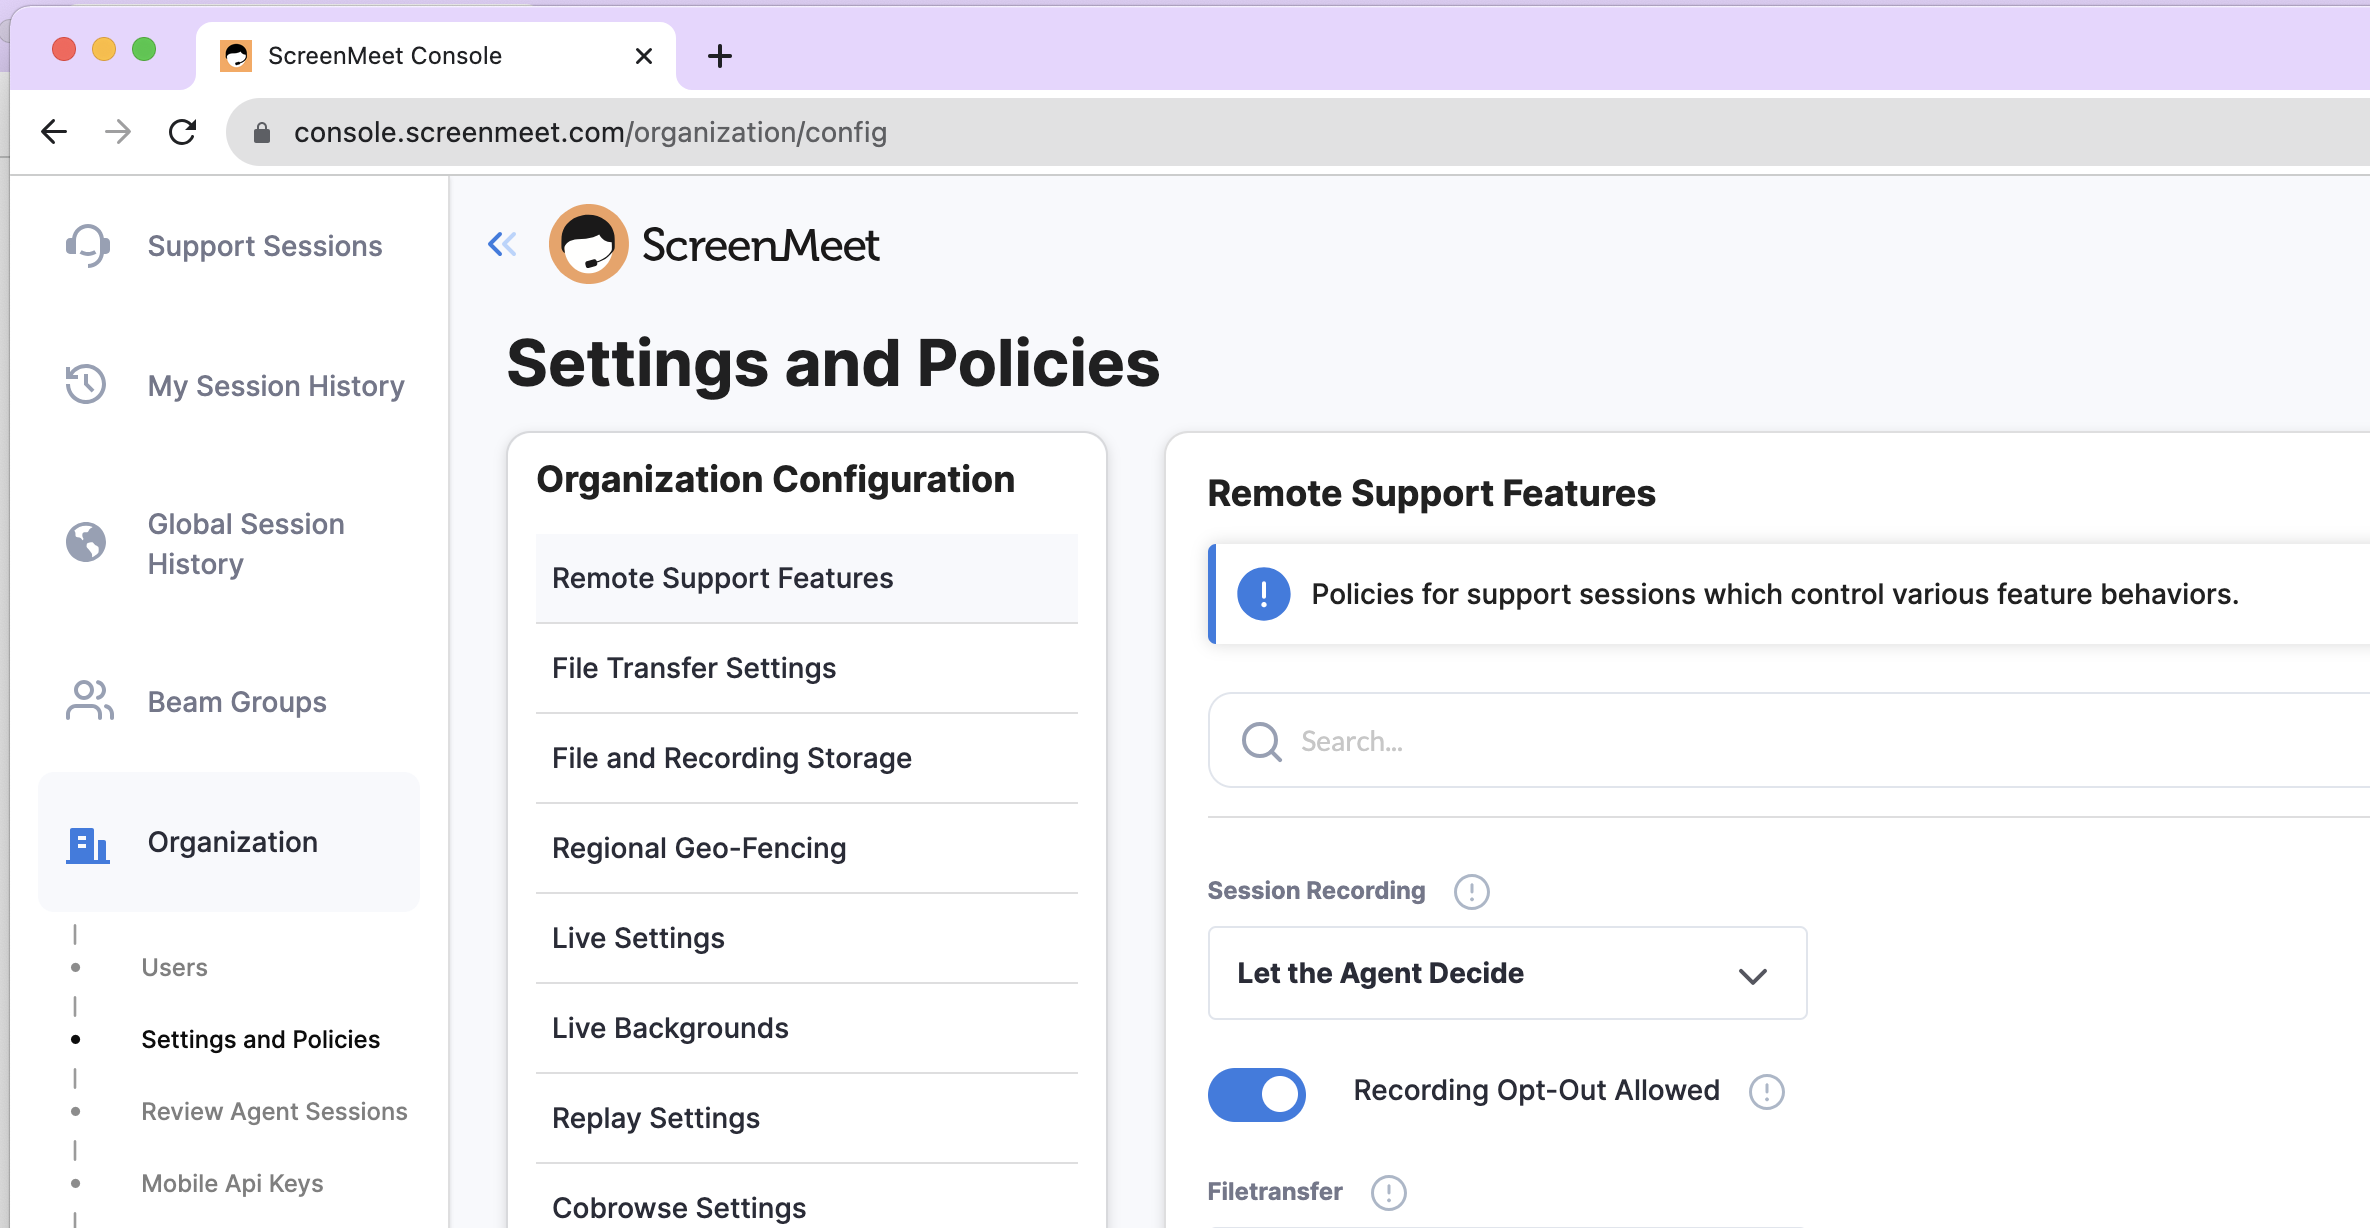Image resolution: width=2370 pixels, height=1228 pixels.
Task: Open Mobile Api Keys
Action: 233,1183
